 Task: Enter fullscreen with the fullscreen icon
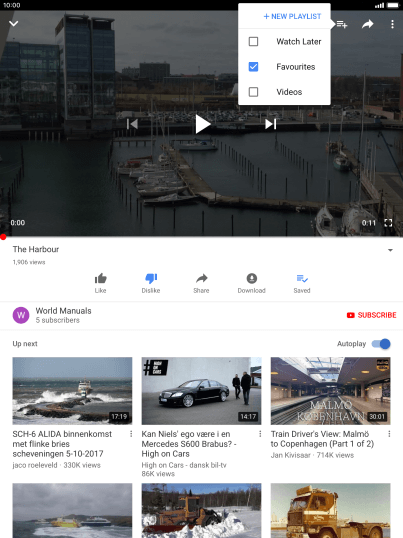point(388,223)
